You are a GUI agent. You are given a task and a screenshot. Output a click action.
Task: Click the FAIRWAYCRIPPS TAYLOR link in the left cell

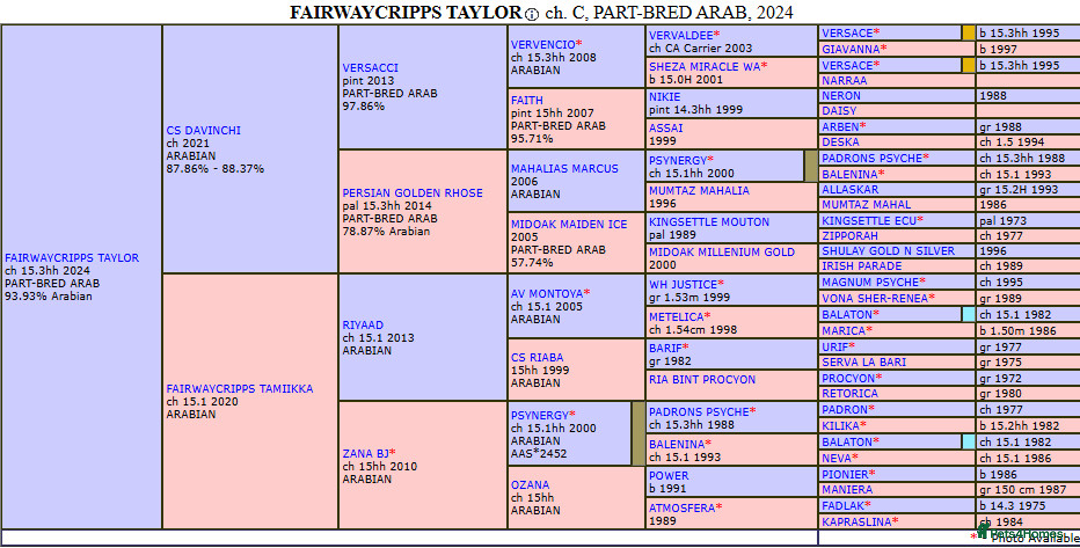click(x=71, y=257)
